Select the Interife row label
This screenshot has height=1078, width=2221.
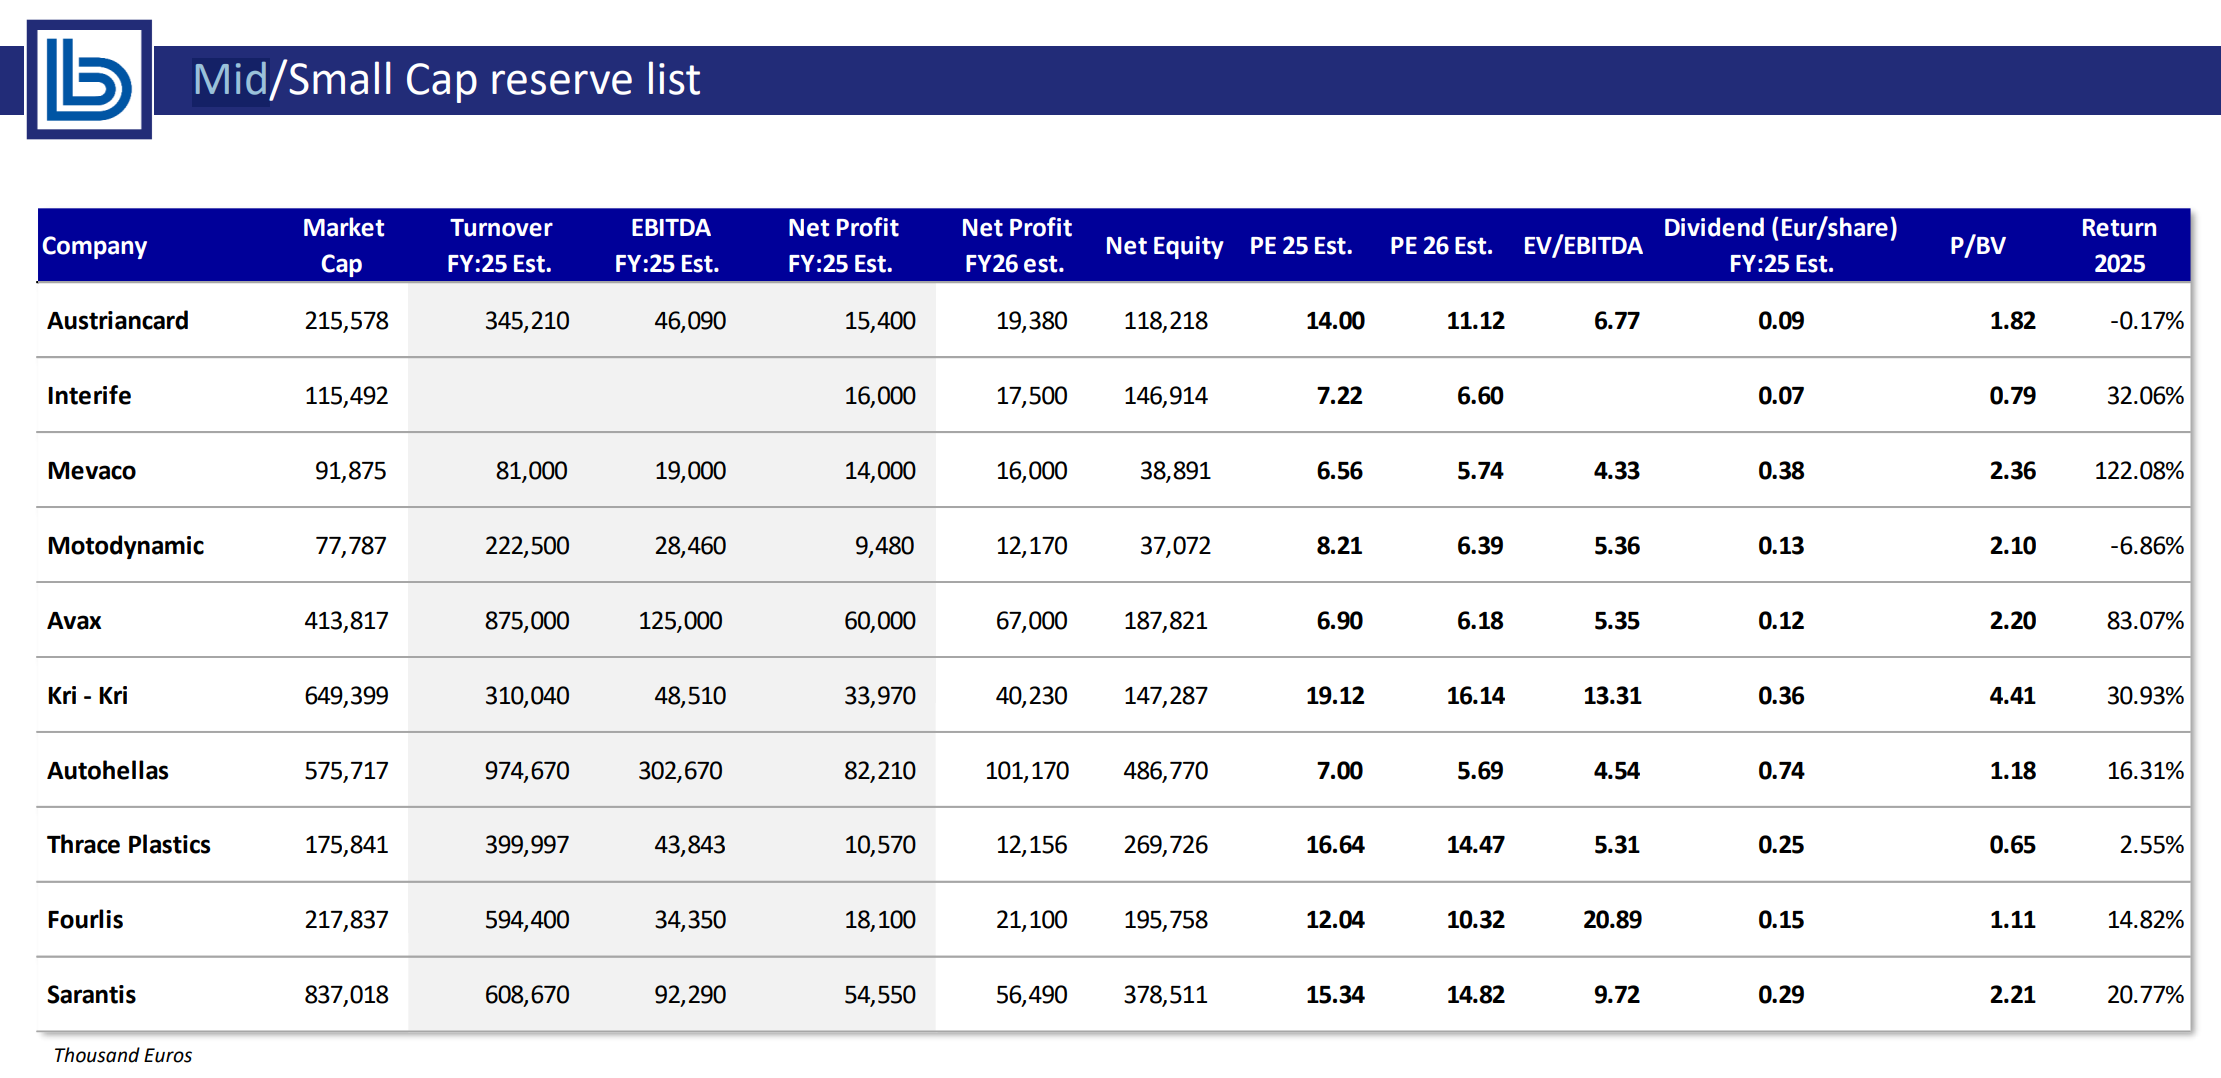coord(89,396)
